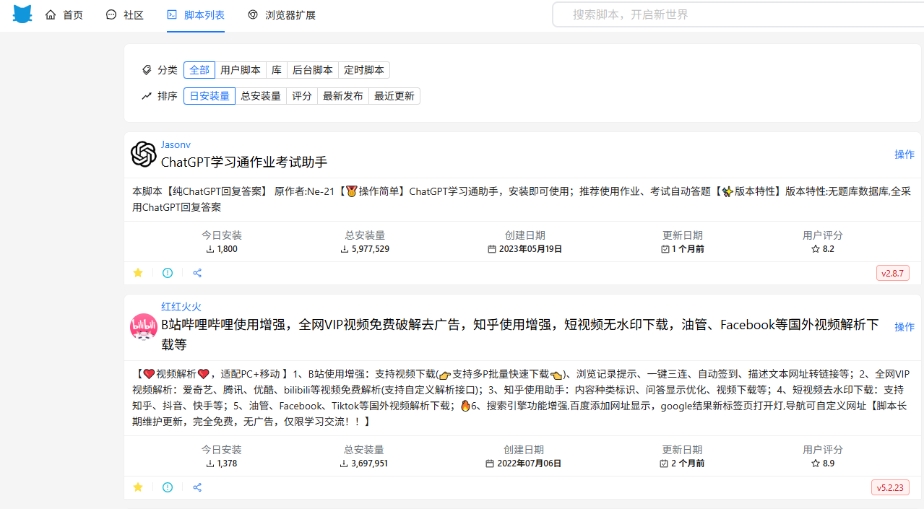Select 用户脚本 category filter

point(240,70)
